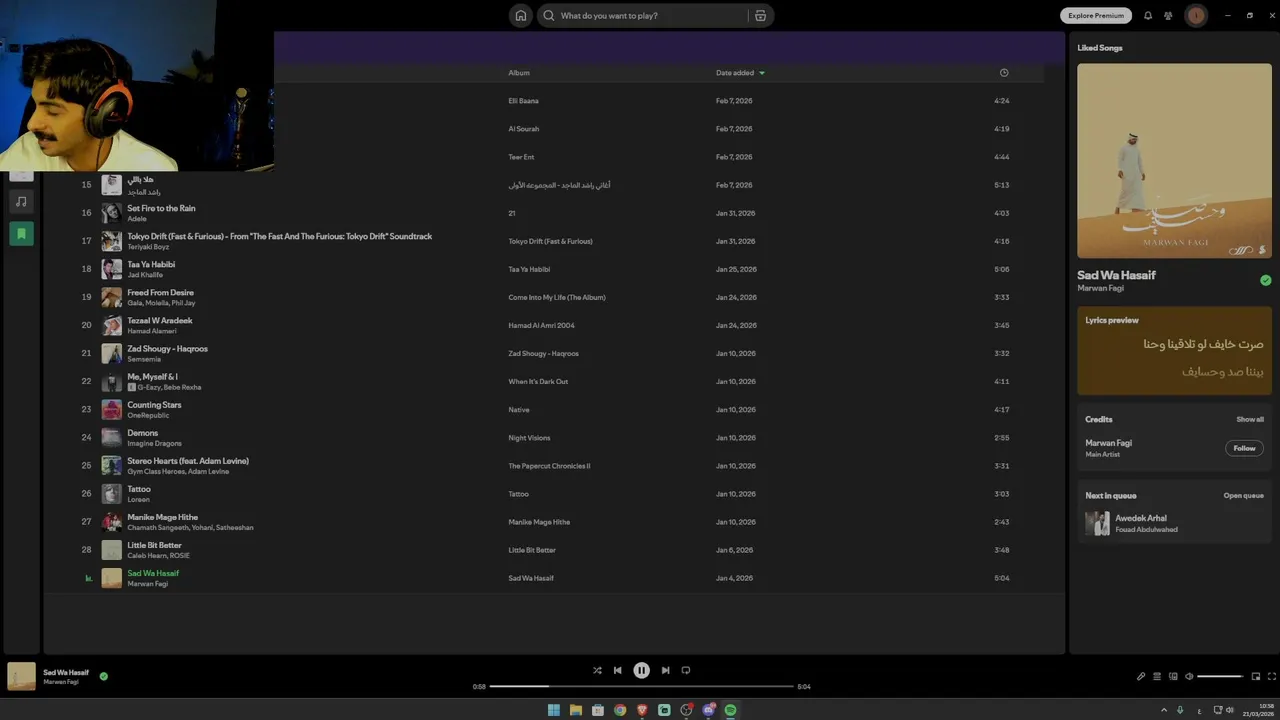Skip to next track
The image size is (1280, 720).
click(x=665, y=670)
